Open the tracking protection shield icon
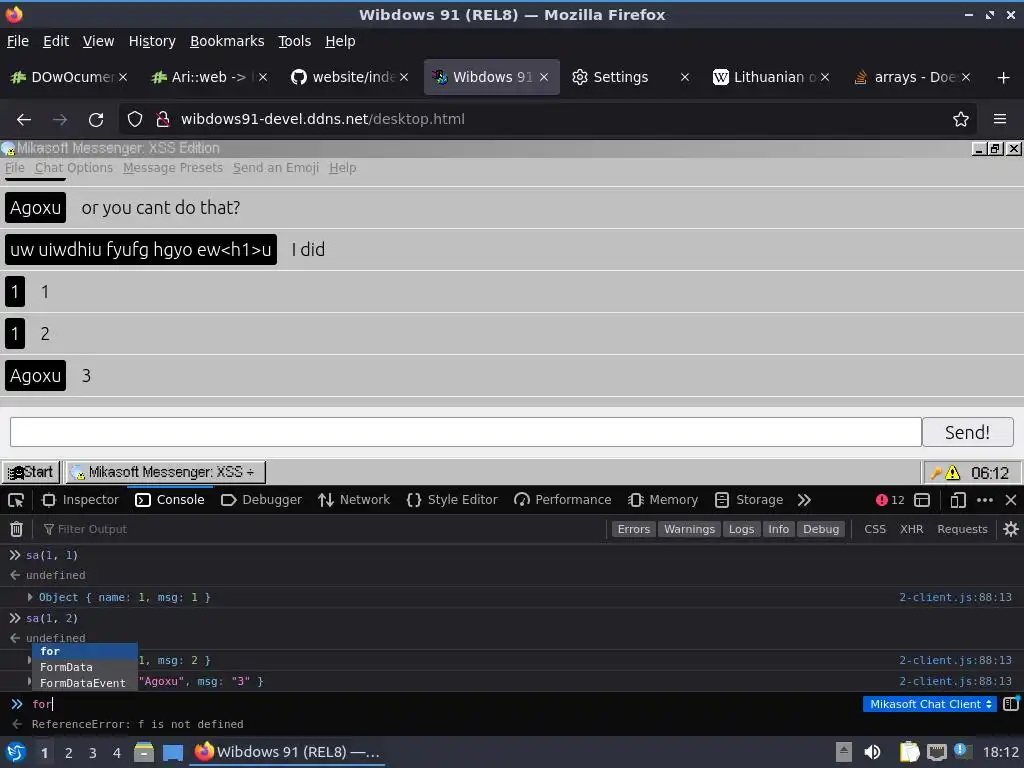 click(135, 120)
